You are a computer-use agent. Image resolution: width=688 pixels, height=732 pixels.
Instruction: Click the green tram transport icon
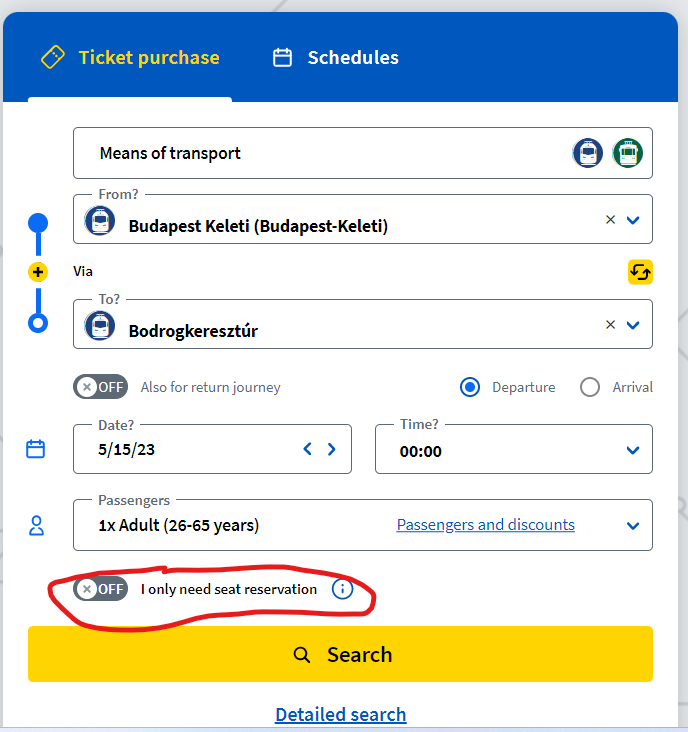(x=627, y=153)
